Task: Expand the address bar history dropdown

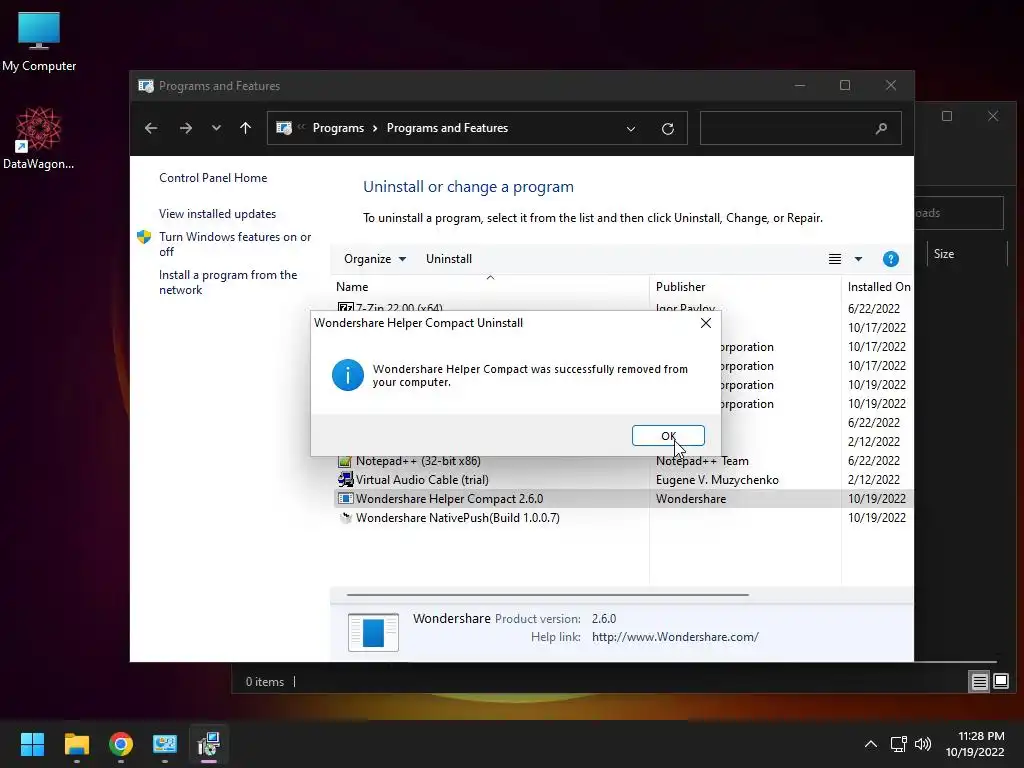Action: click(x=631, y=129)
